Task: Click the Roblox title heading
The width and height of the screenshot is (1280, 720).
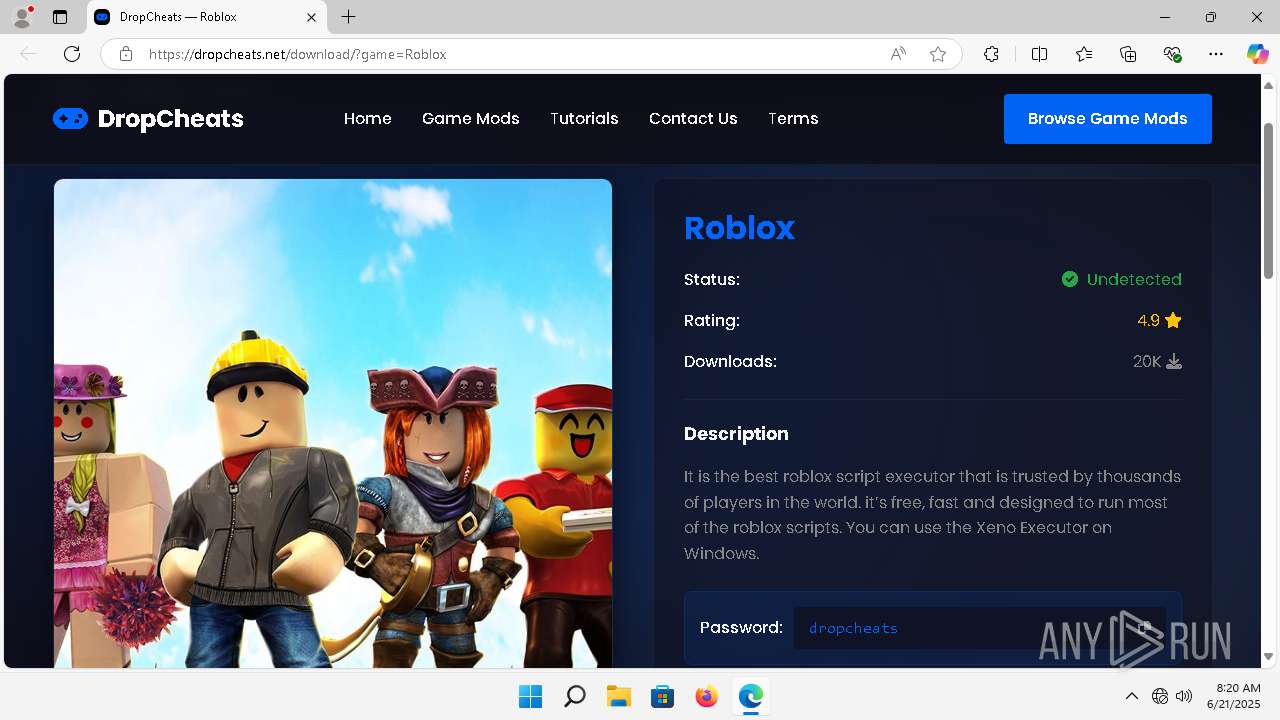Action: tap(739, 228)
